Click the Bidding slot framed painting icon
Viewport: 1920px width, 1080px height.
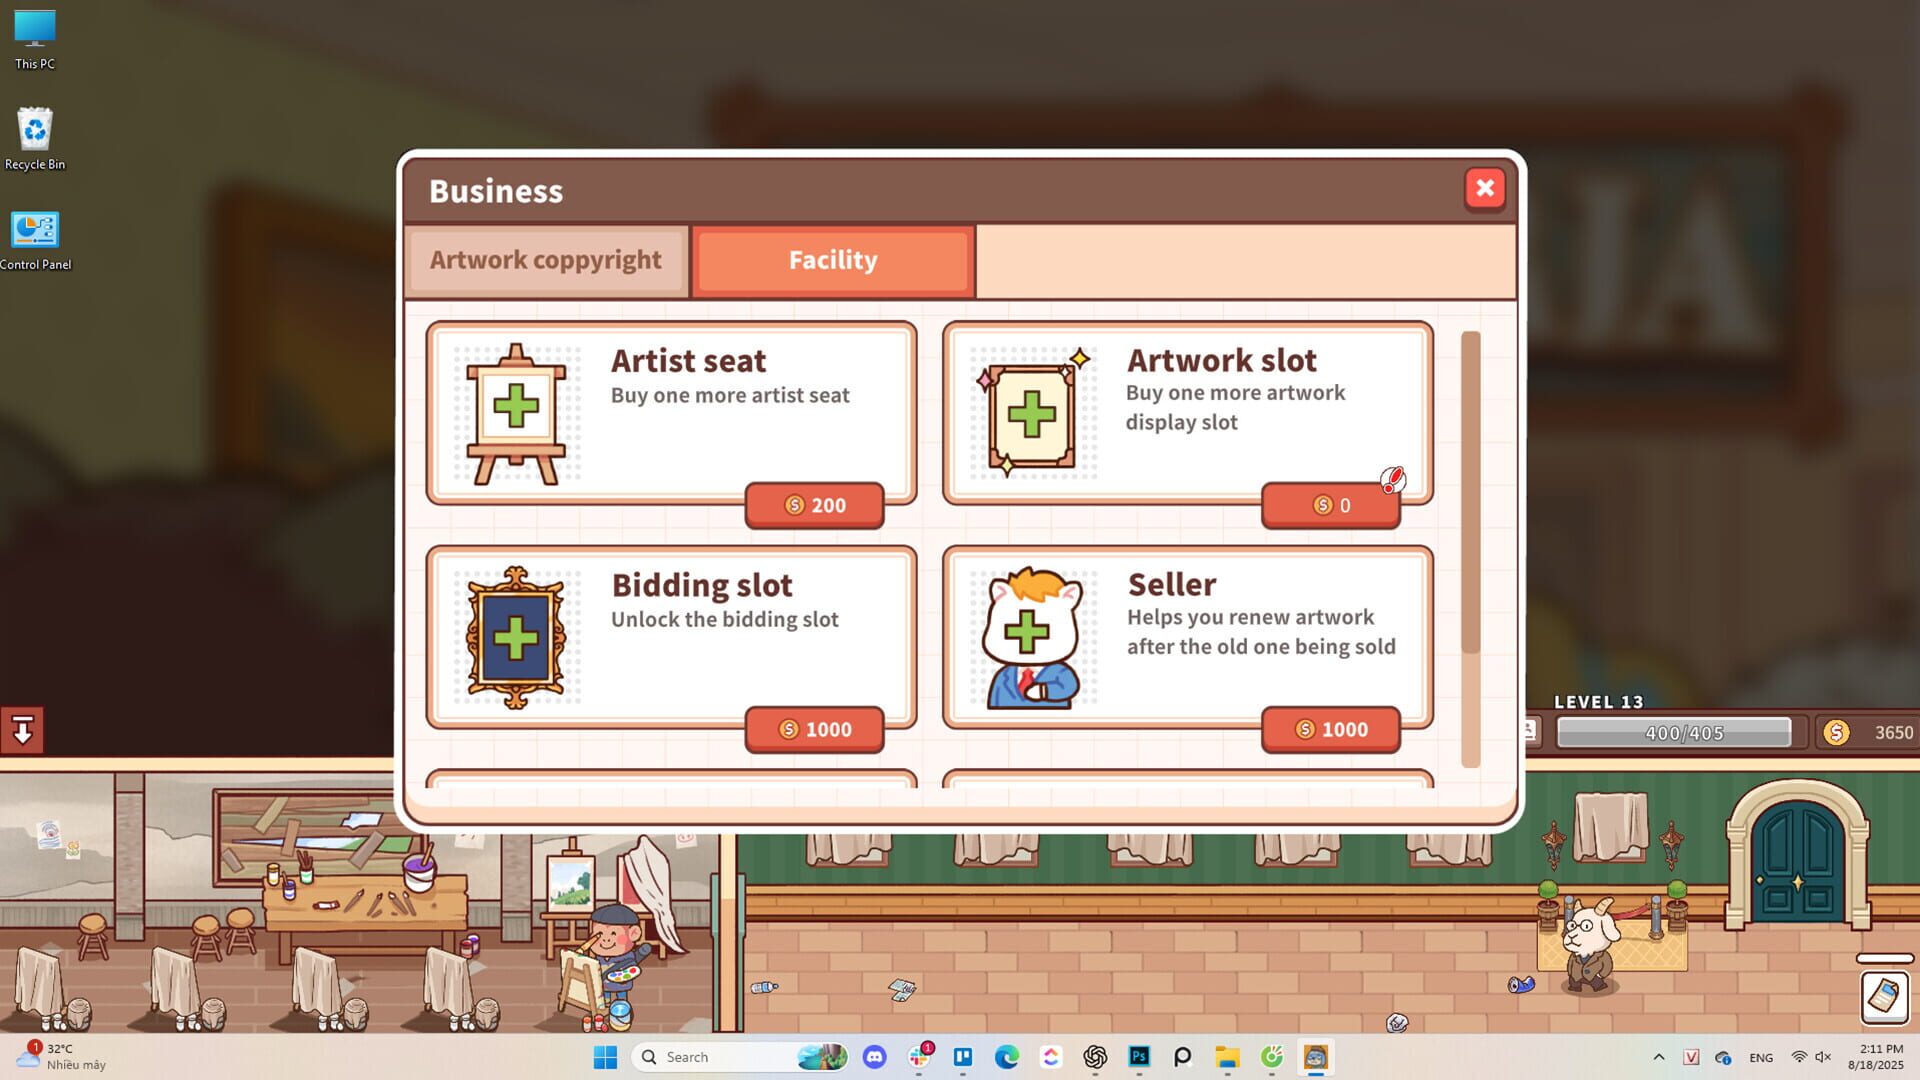(x=514, y=635)
